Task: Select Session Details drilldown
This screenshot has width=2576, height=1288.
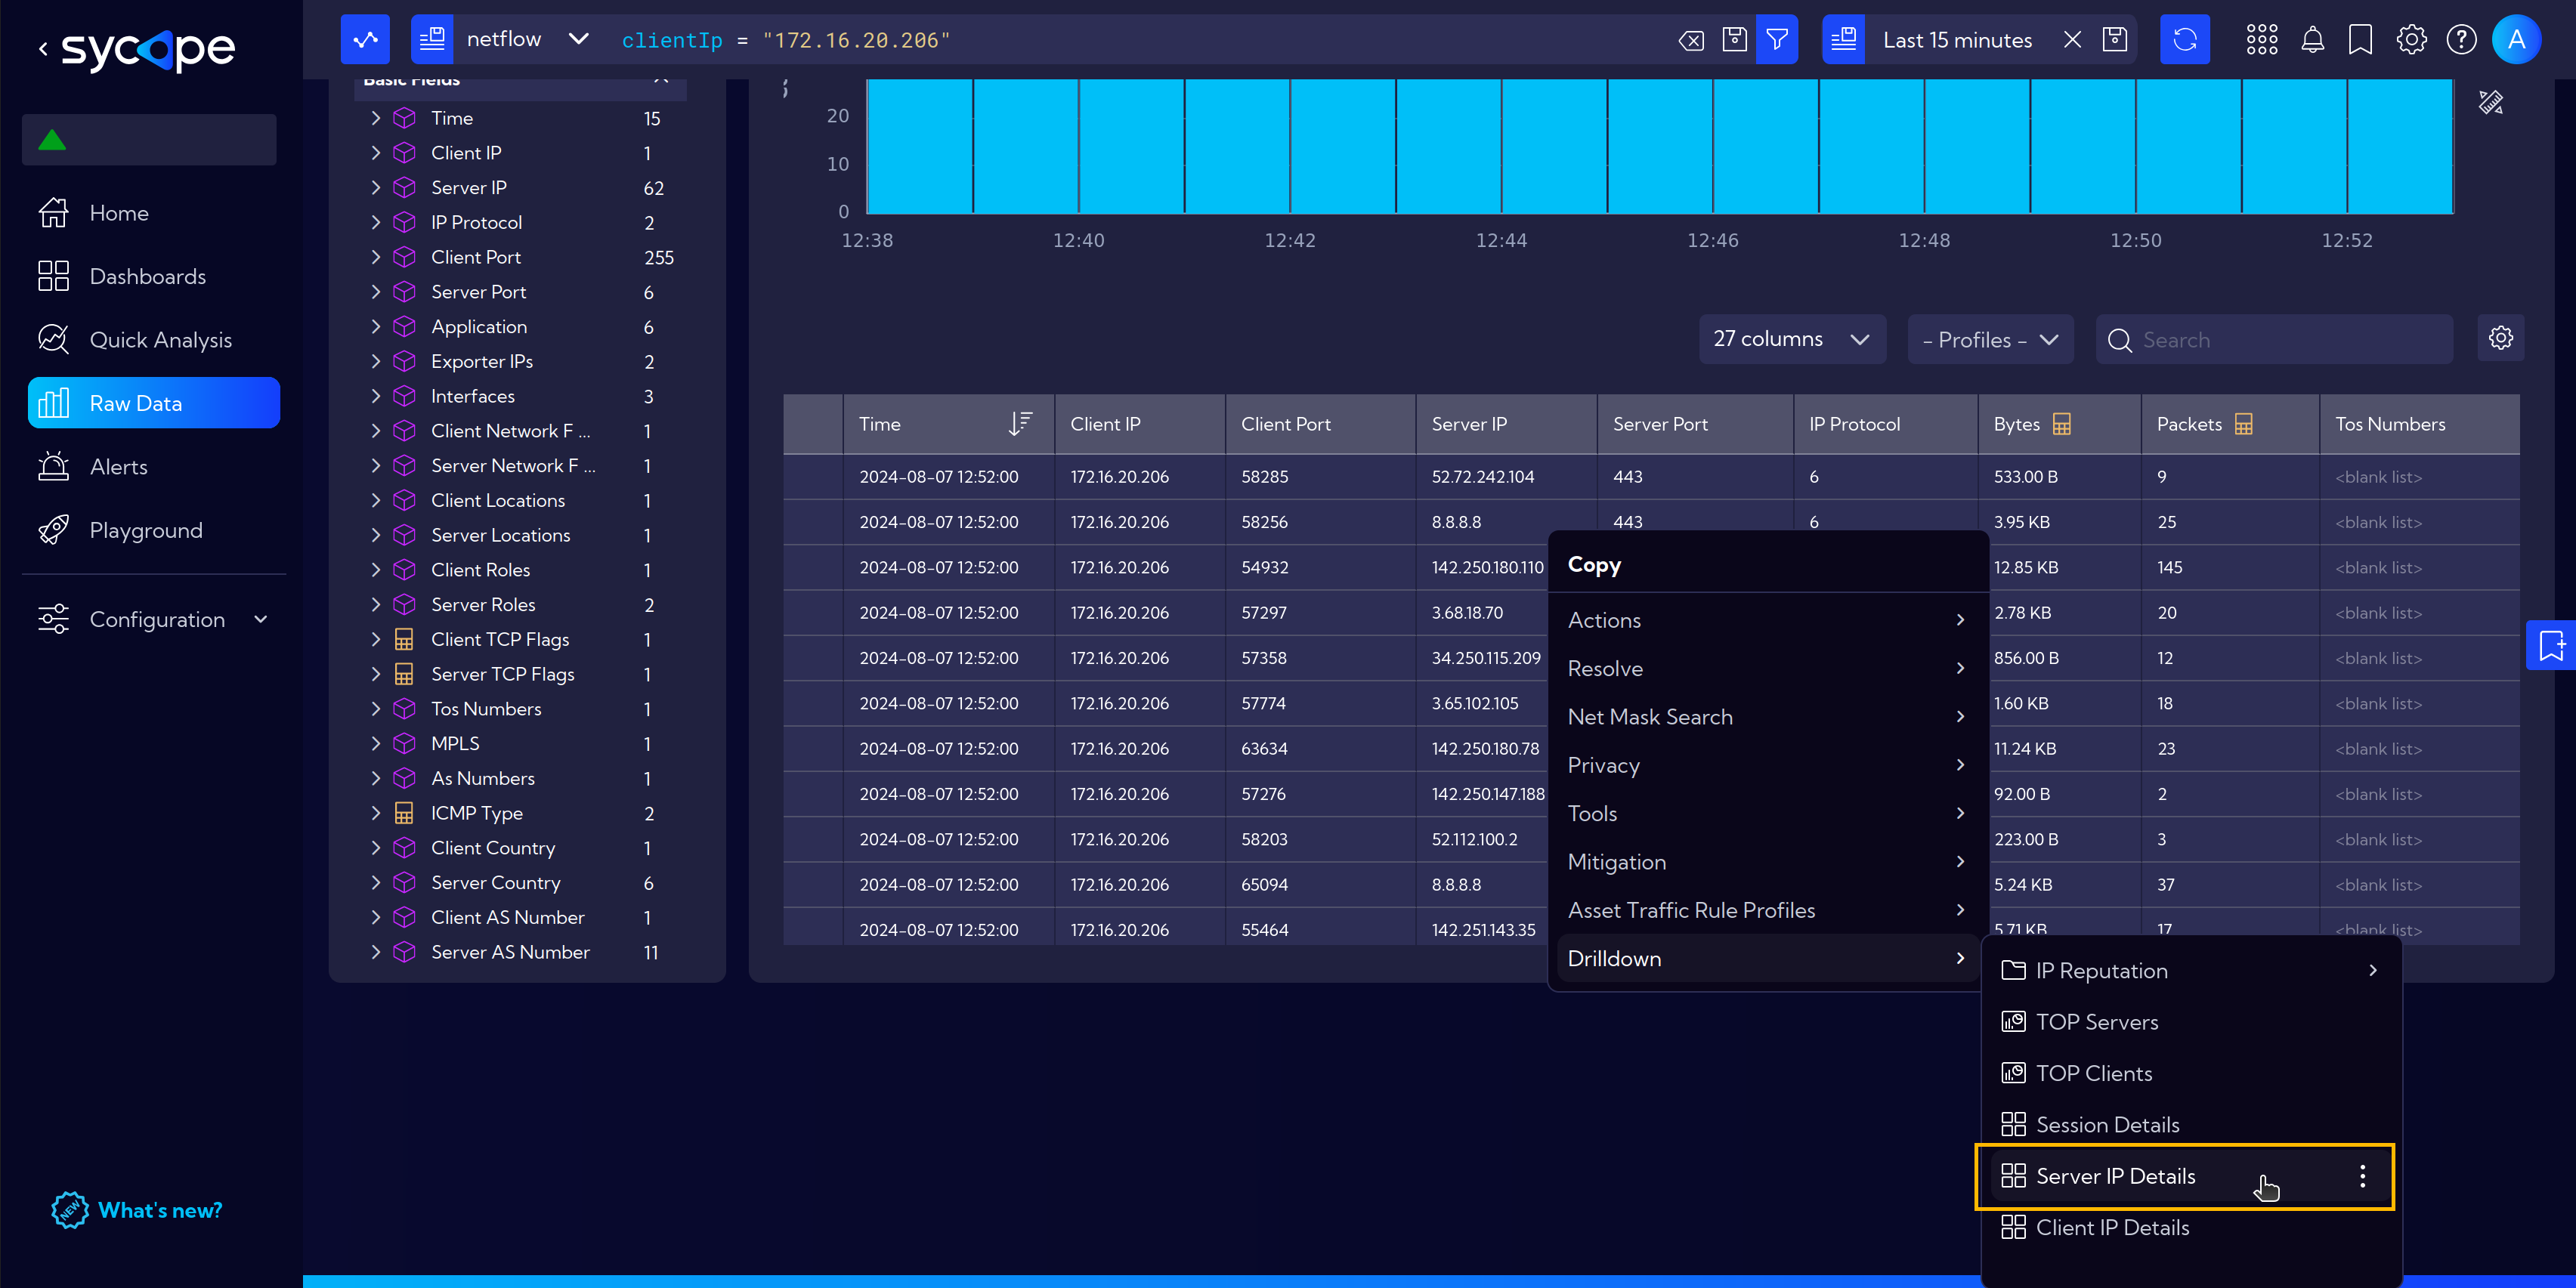Action: point(2190,1125)
